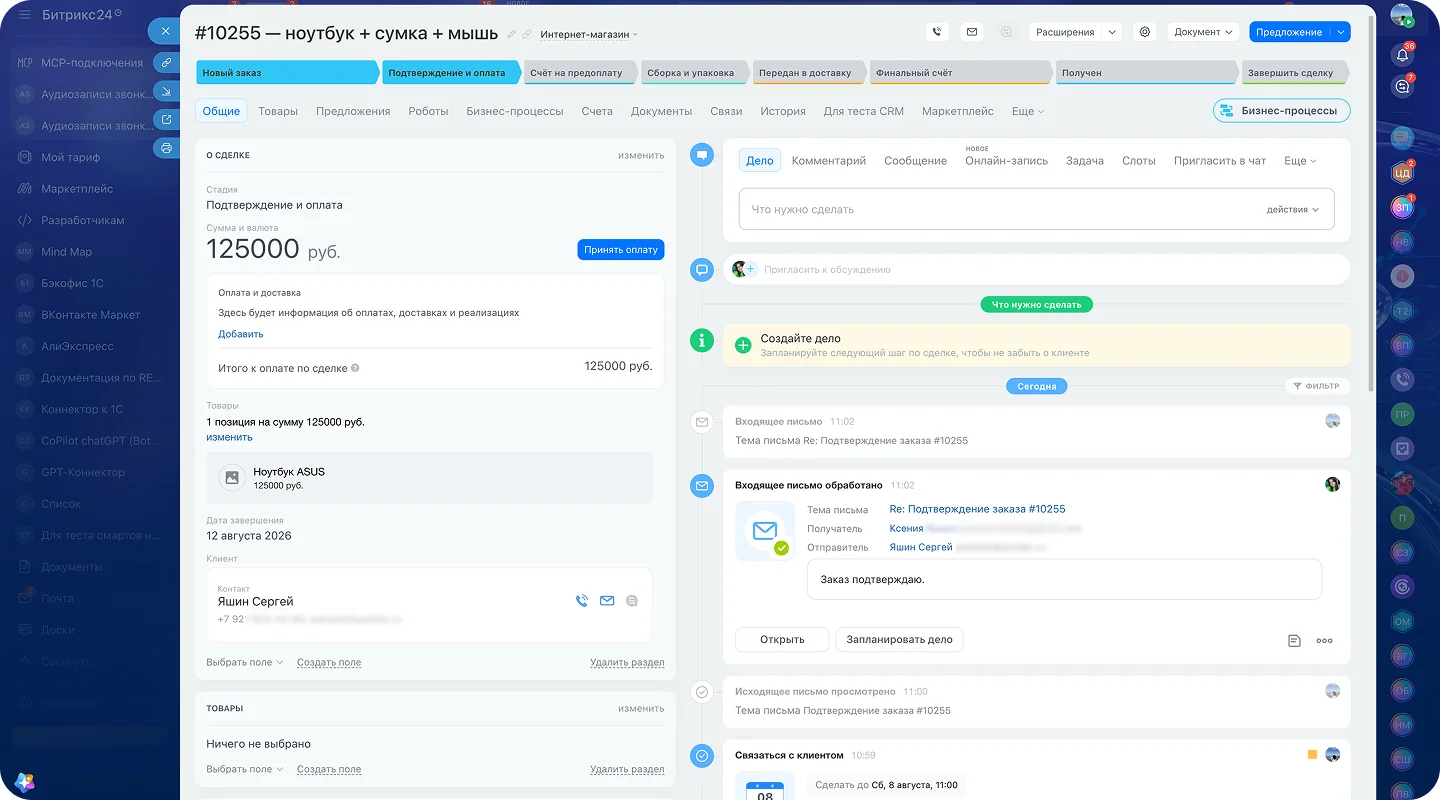Open deal settings with the gear icon

coord(1145,32)
